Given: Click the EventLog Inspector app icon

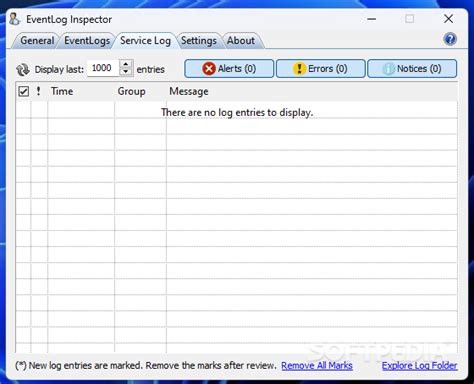Looking at the screenshot, I should 15,19.
